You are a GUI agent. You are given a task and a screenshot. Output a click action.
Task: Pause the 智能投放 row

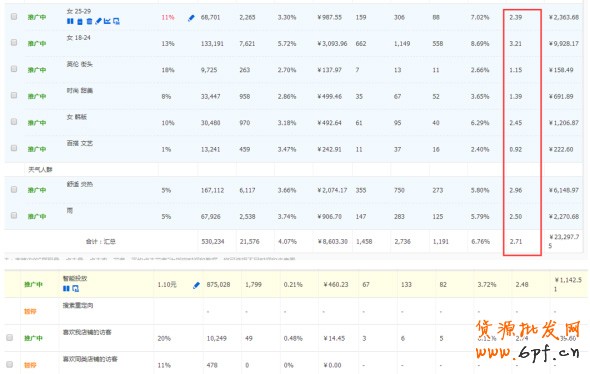[66, 289]
